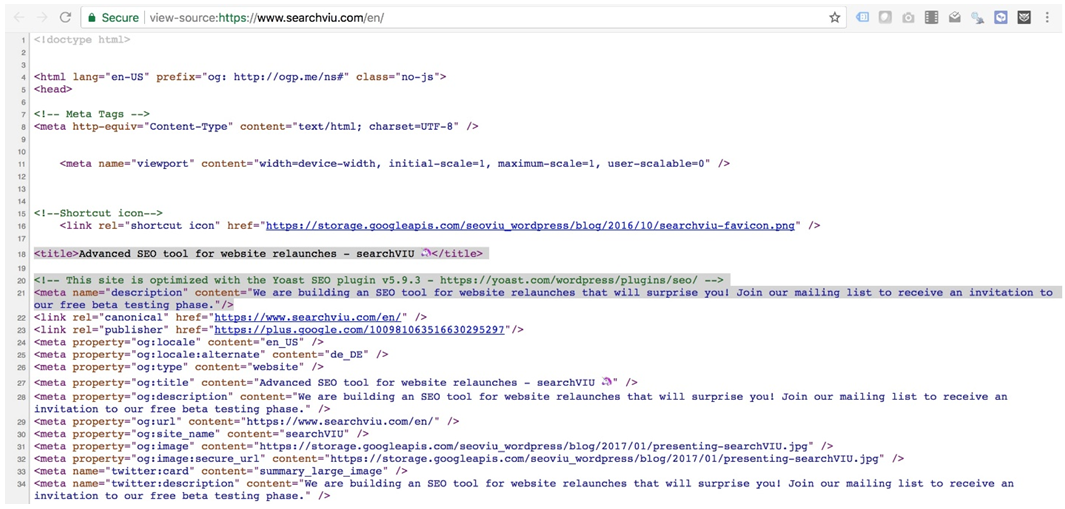Click the Meta Tags comment
Viewport: 1065px width, 509px height.
tap(92, 114)
